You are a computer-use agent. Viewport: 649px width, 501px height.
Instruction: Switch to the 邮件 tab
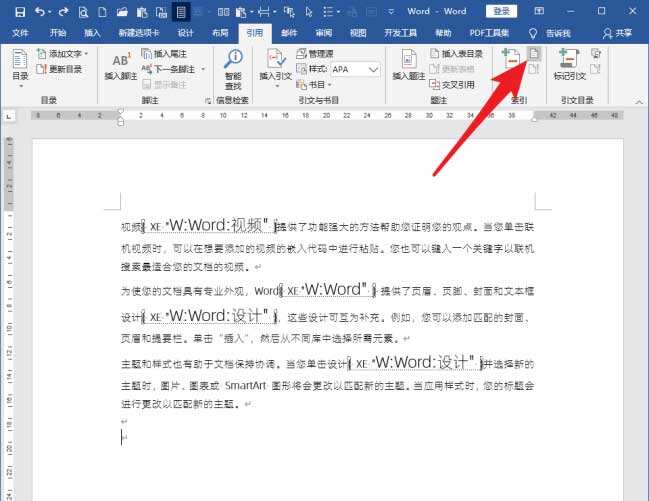point(289,33)
